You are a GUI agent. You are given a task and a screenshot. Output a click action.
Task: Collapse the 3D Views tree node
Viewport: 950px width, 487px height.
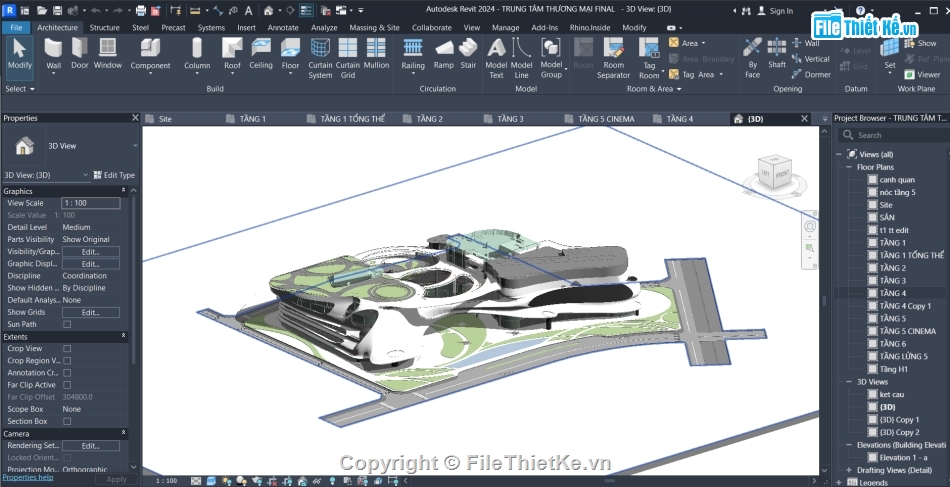[x=849, y=382]
